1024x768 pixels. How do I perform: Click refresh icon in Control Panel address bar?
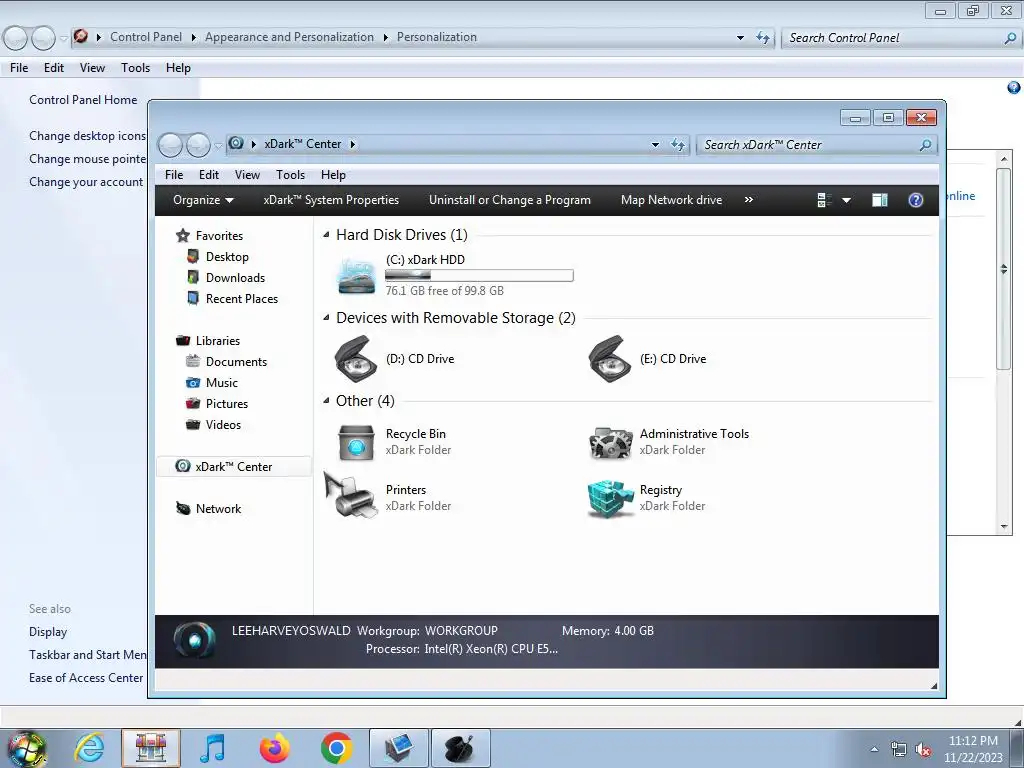point(763,37)
